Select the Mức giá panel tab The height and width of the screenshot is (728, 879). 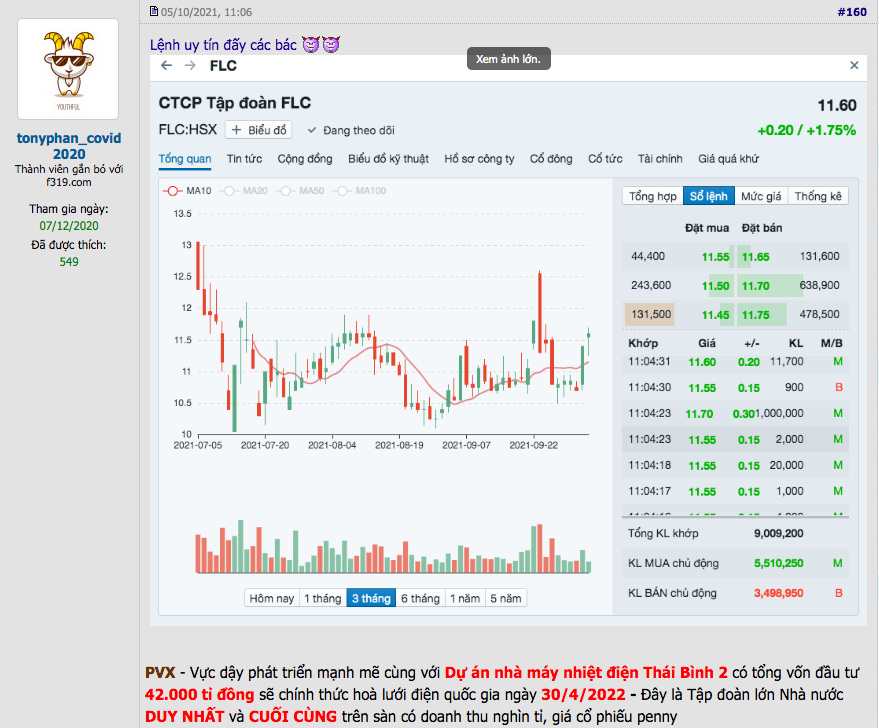coord(761,196)
